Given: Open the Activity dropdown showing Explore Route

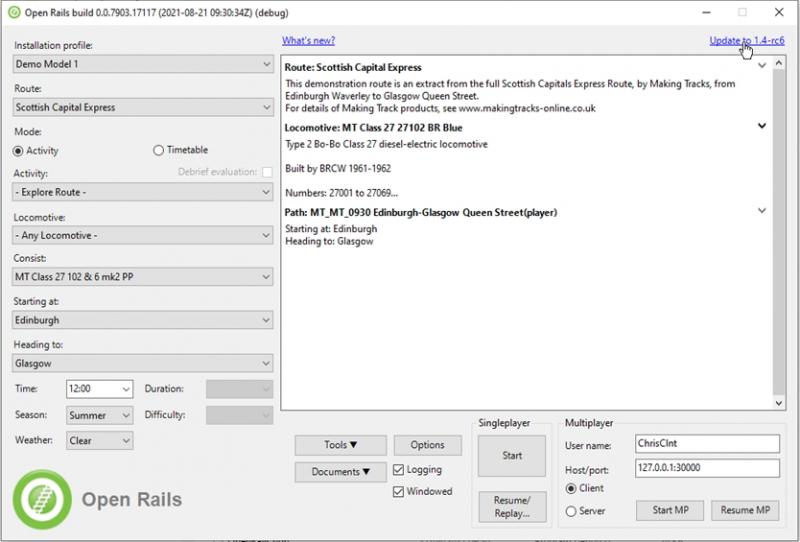Looking at the screenshot, I should (143, 192).
